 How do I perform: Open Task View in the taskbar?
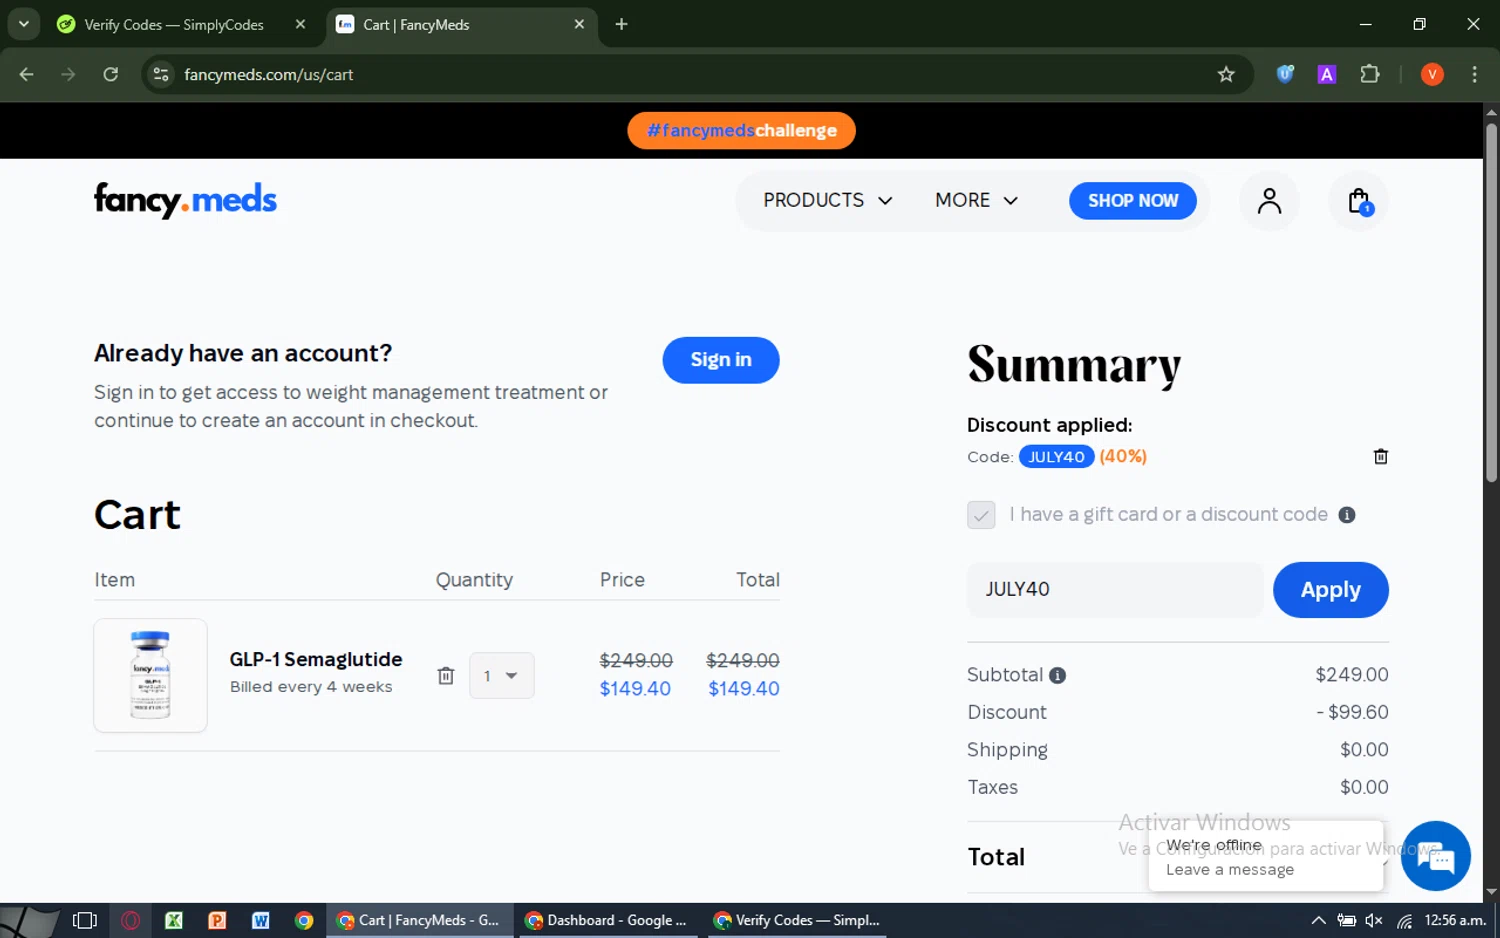(x=85, y=920)
